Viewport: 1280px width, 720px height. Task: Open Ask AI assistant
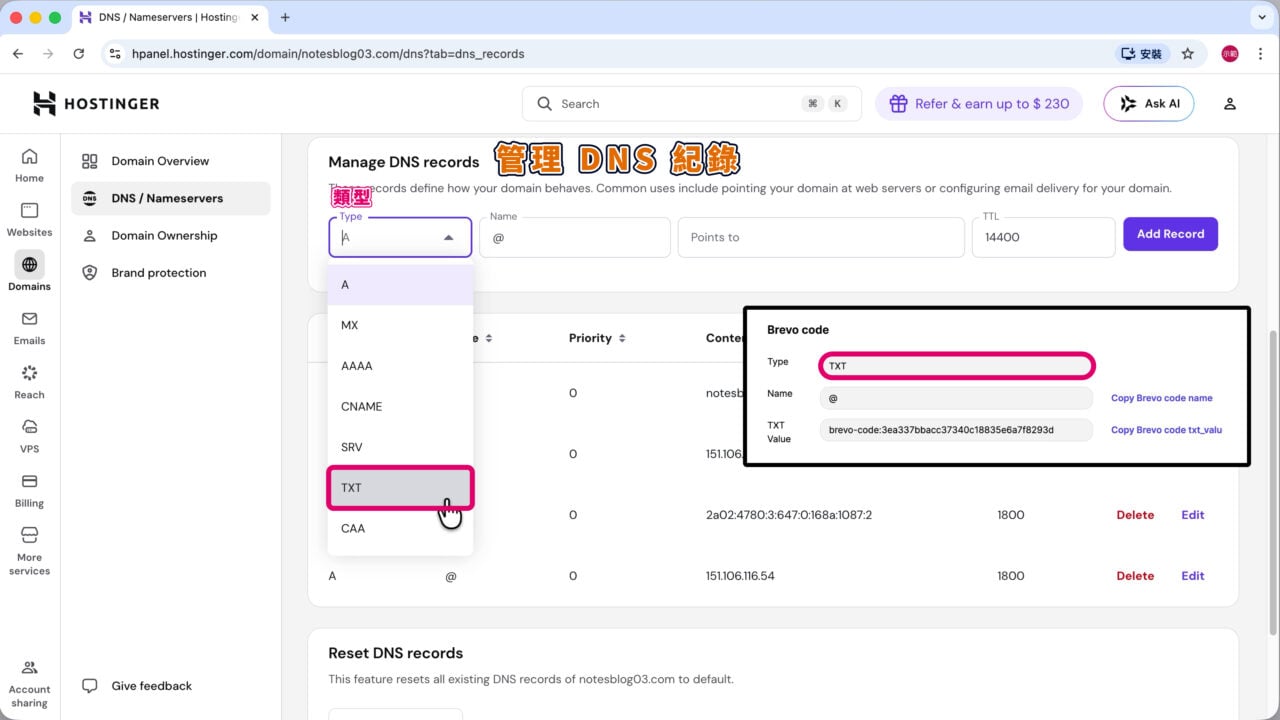[x=1149, y=104]
